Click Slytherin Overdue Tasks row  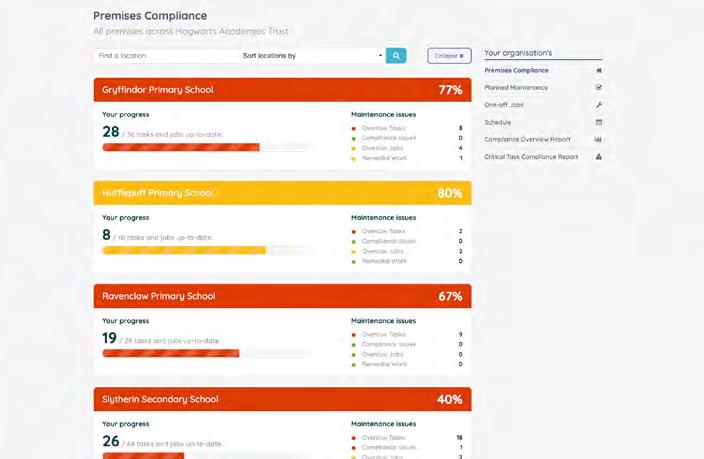(x=407, y=437)
